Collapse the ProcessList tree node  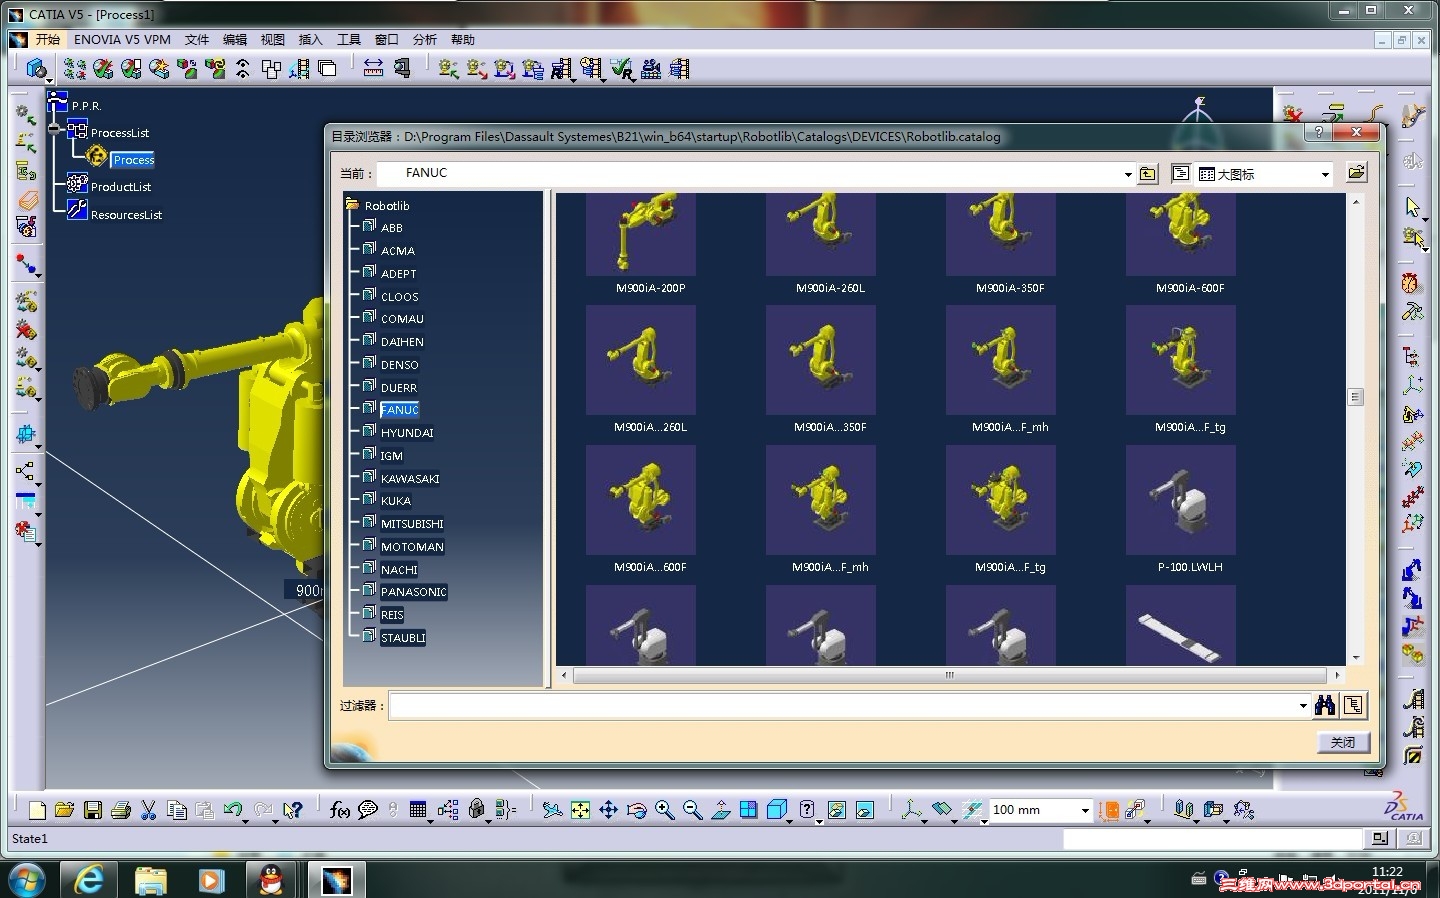point(55,129)
